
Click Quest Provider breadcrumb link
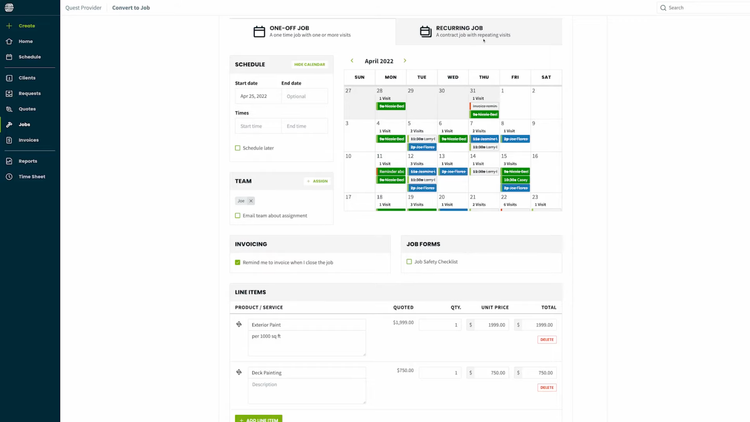coord(83,8)
